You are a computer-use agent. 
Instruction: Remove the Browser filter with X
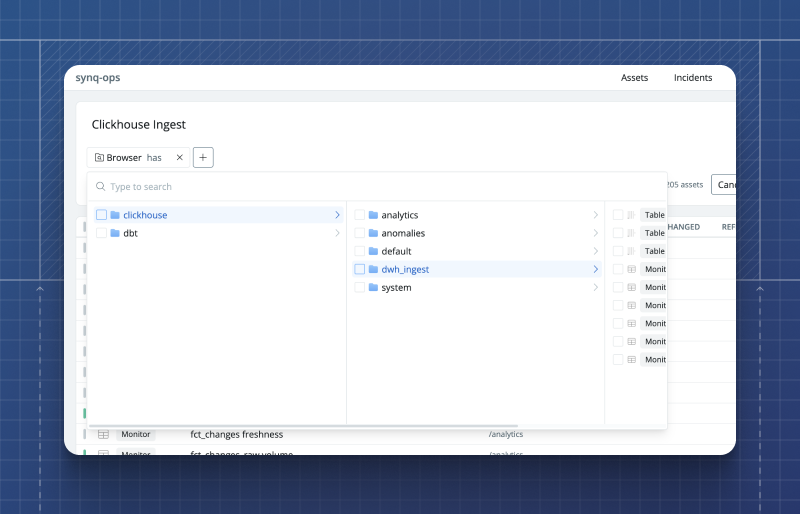180,158
